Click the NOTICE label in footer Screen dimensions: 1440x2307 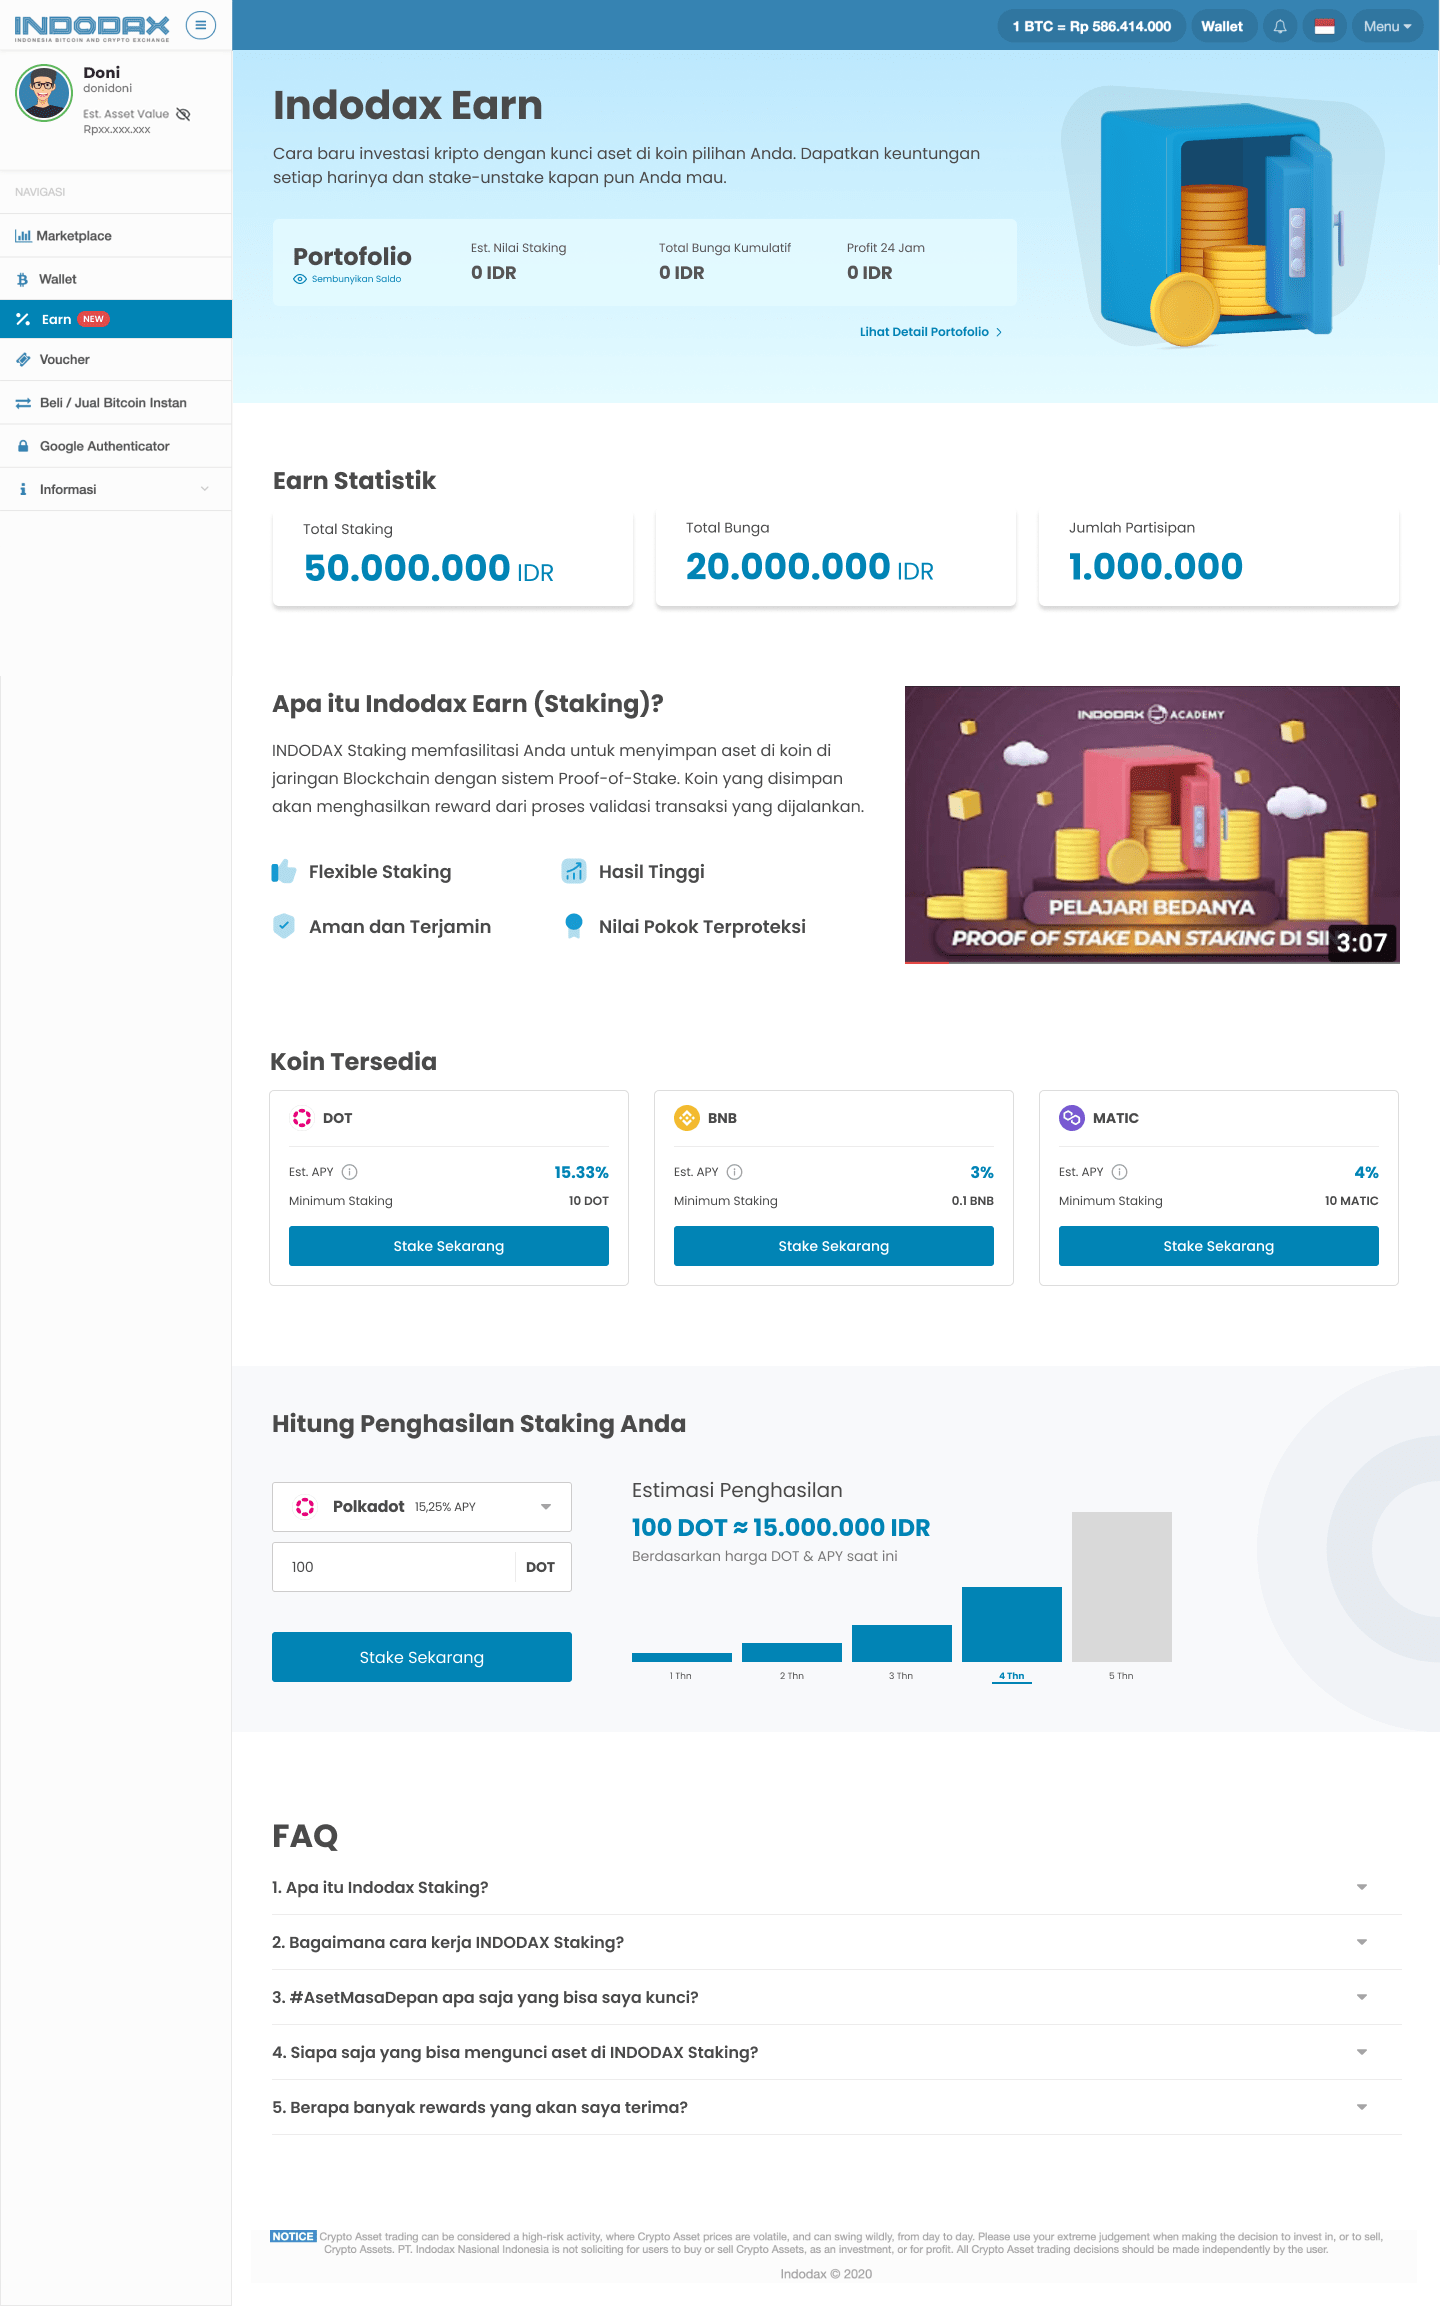(x=293, y=2236)
